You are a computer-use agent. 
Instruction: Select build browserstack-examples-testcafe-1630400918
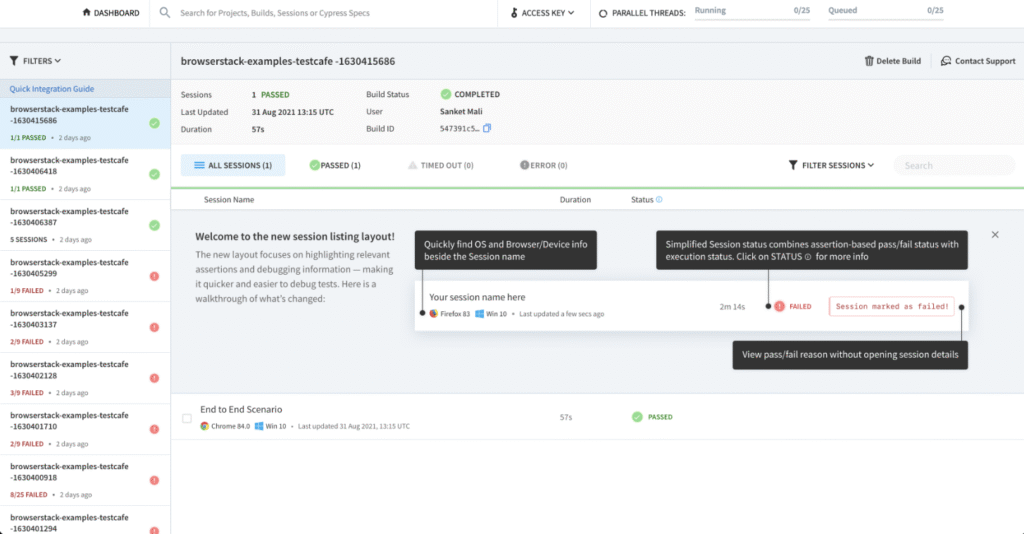point(85,480)
